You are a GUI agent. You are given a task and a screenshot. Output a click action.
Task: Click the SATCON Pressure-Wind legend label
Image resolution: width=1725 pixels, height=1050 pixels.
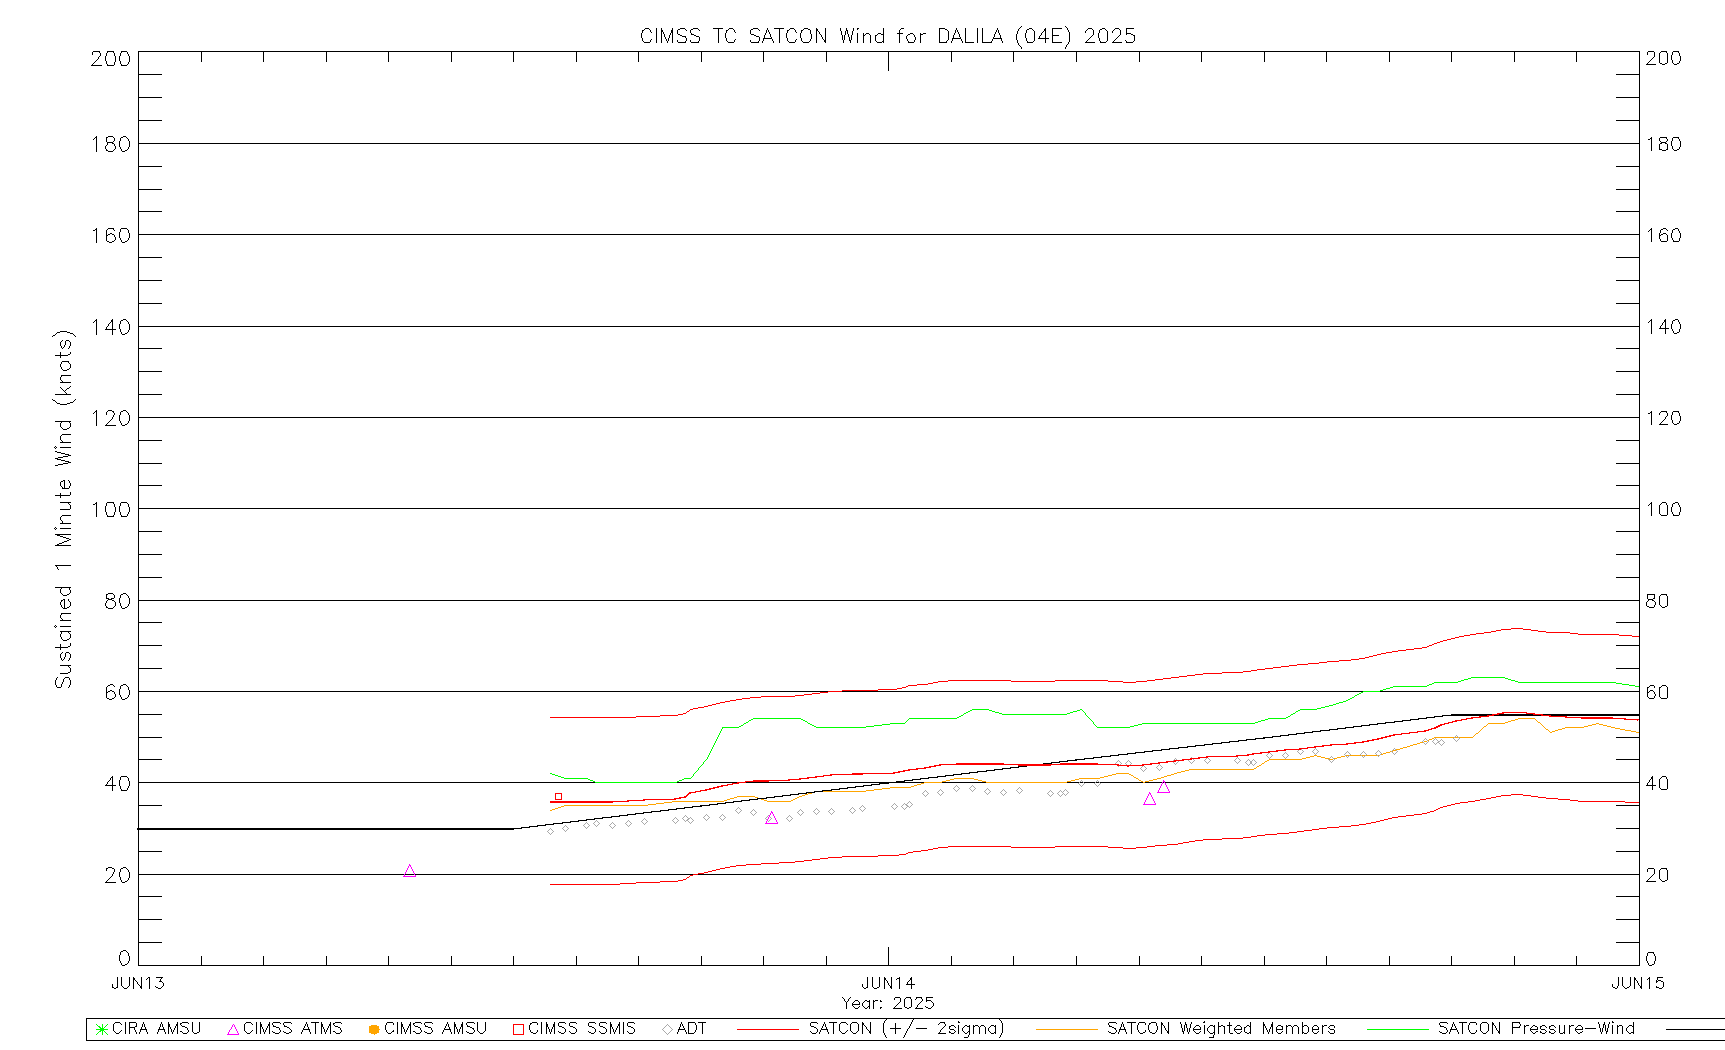[x=1536, y=1028]
